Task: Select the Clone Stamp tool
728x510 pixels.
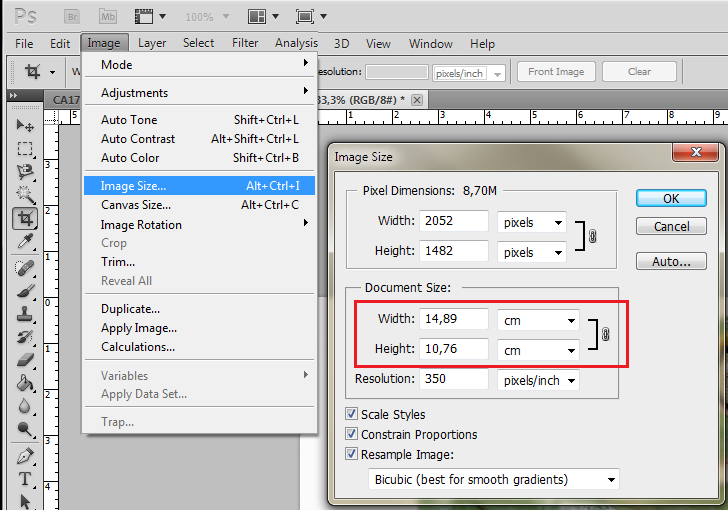Action: 25,313
